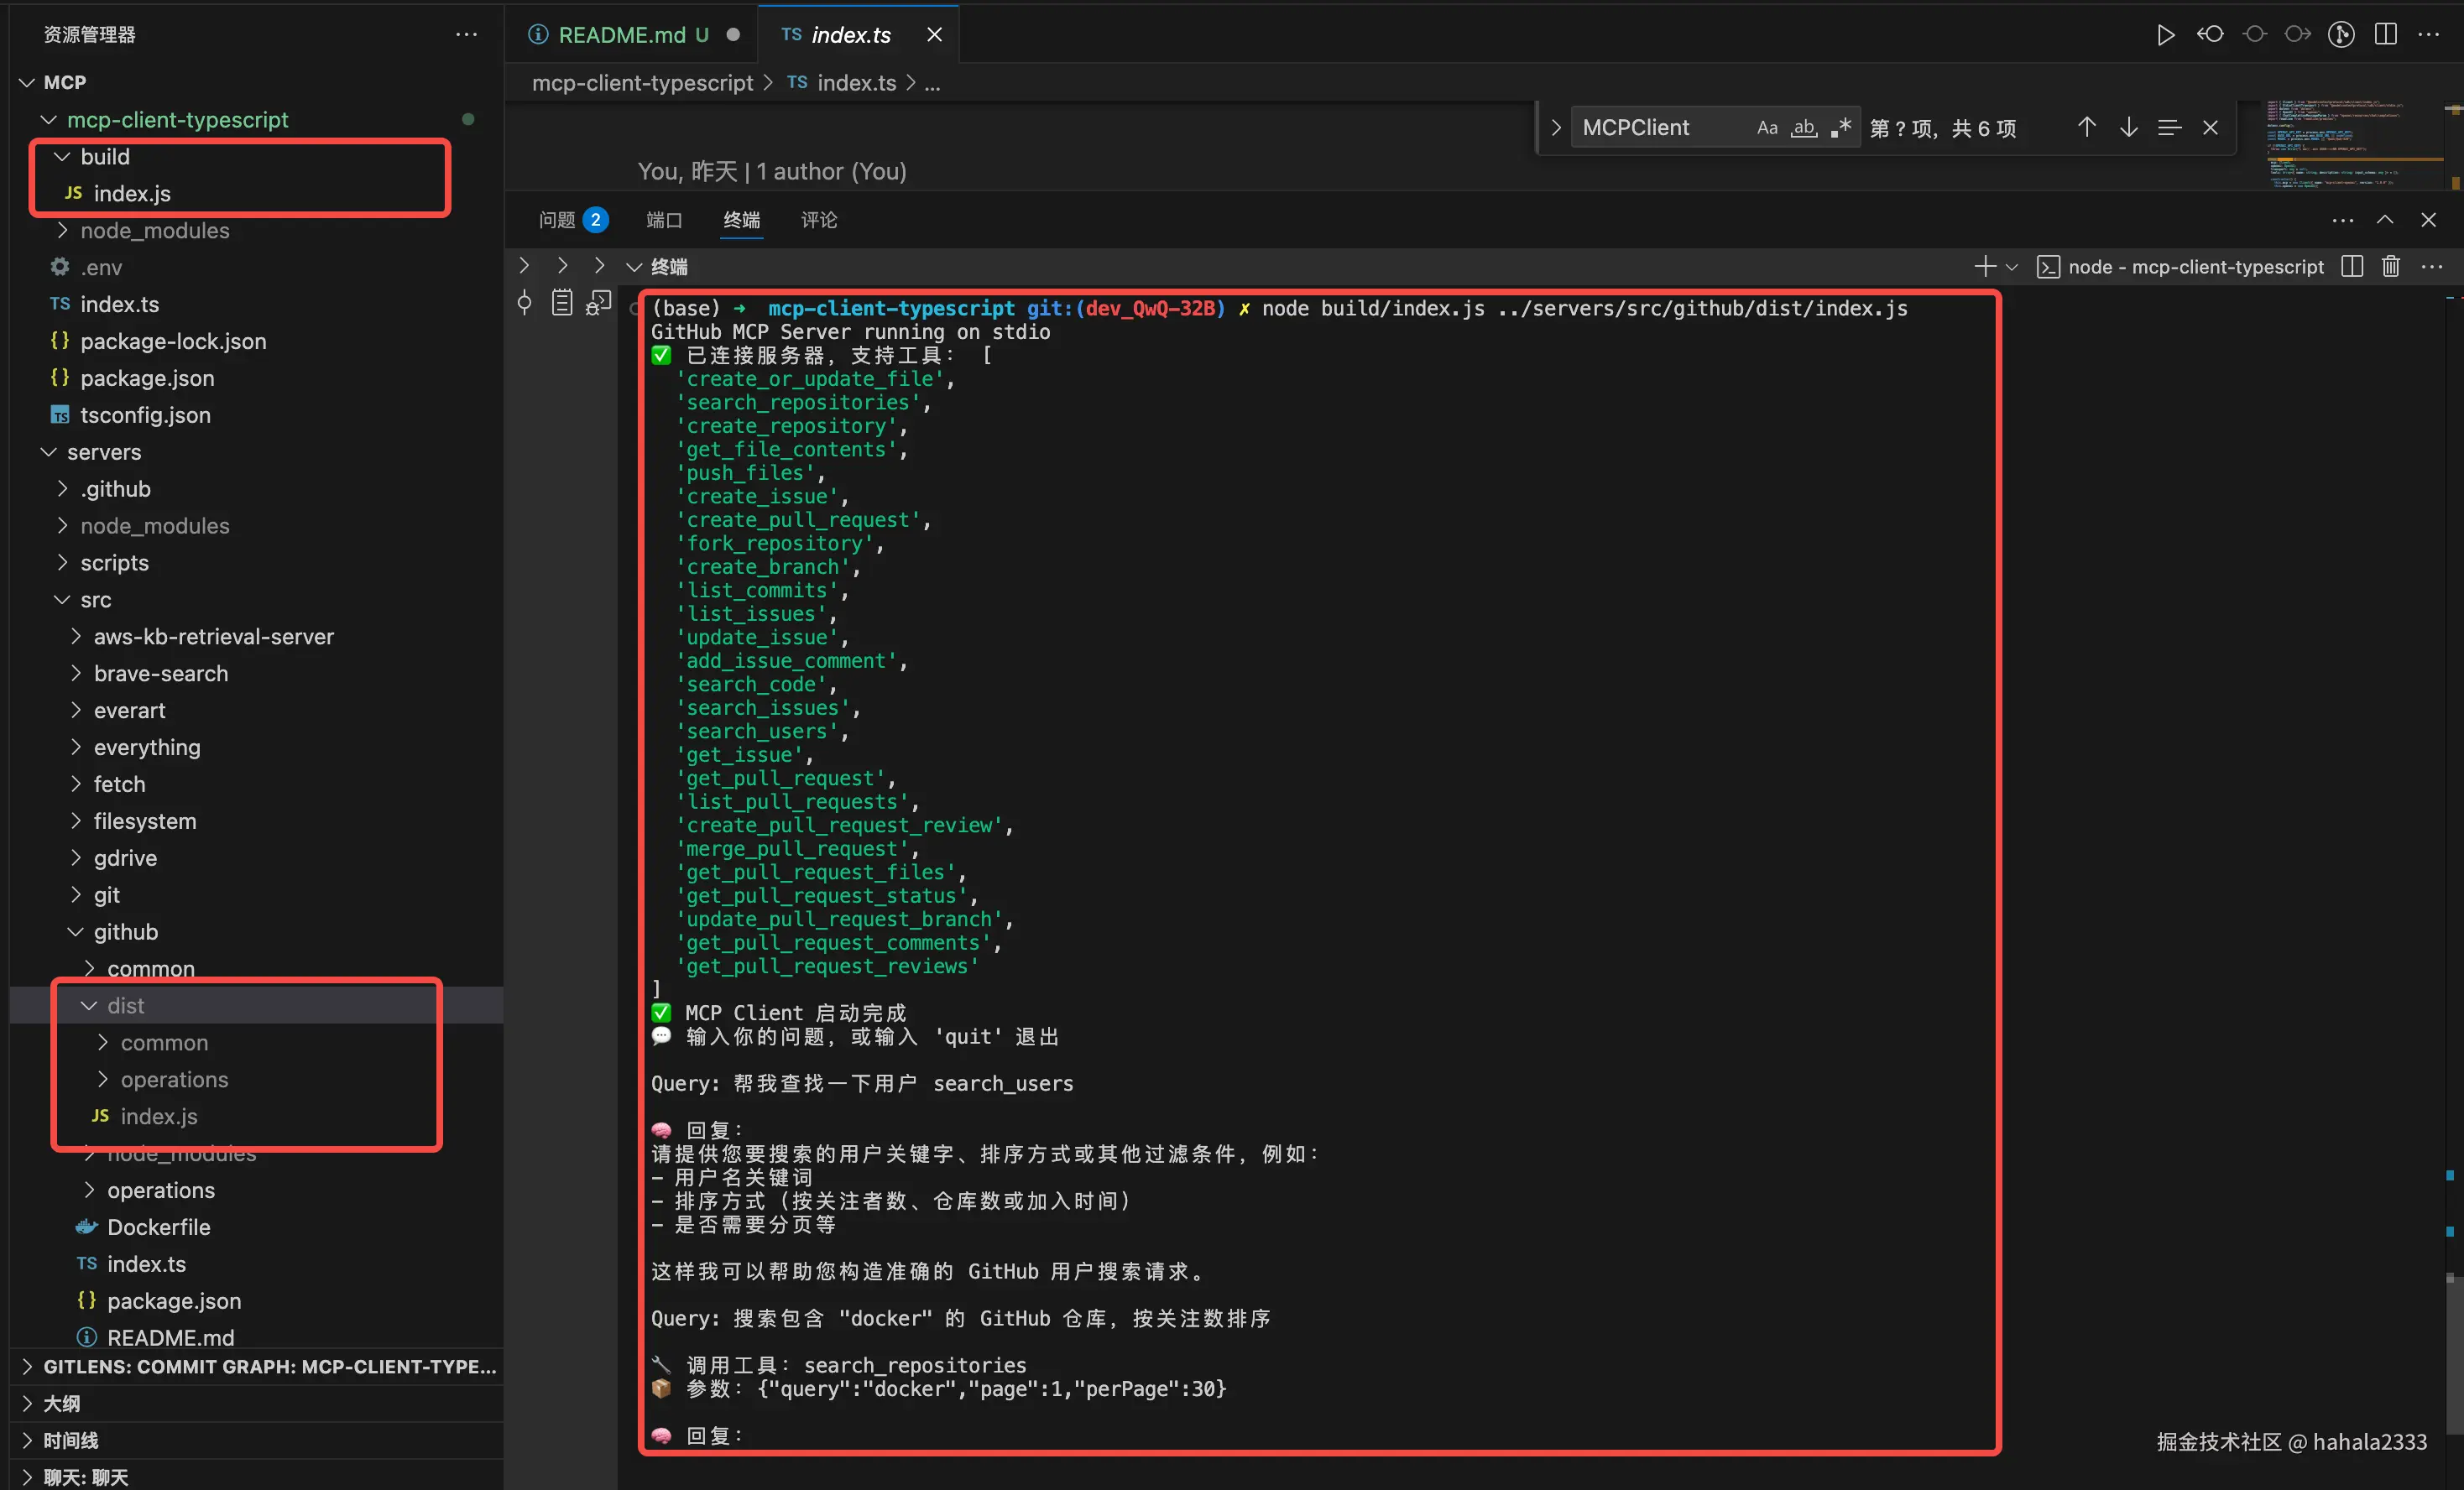Open new terminal launch profile dropdown
This screenshot has width=2464, height=1490.
[2012, 267]
